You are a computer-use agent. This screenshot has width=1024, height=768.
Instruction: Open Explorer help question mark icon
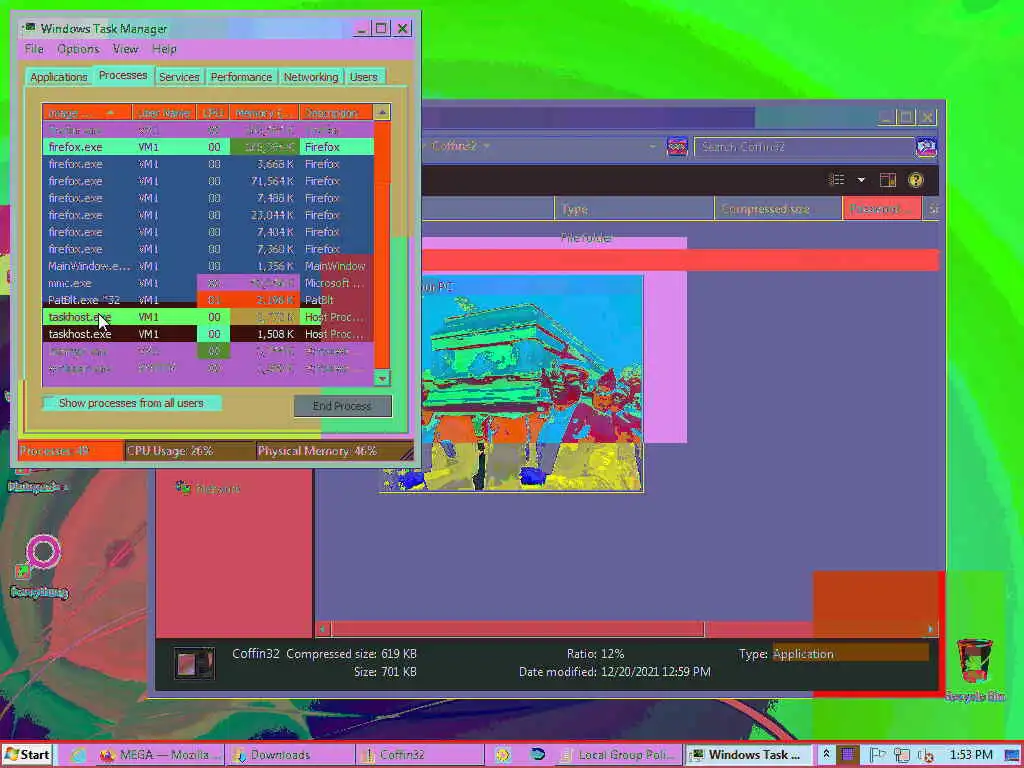point(916,180)
